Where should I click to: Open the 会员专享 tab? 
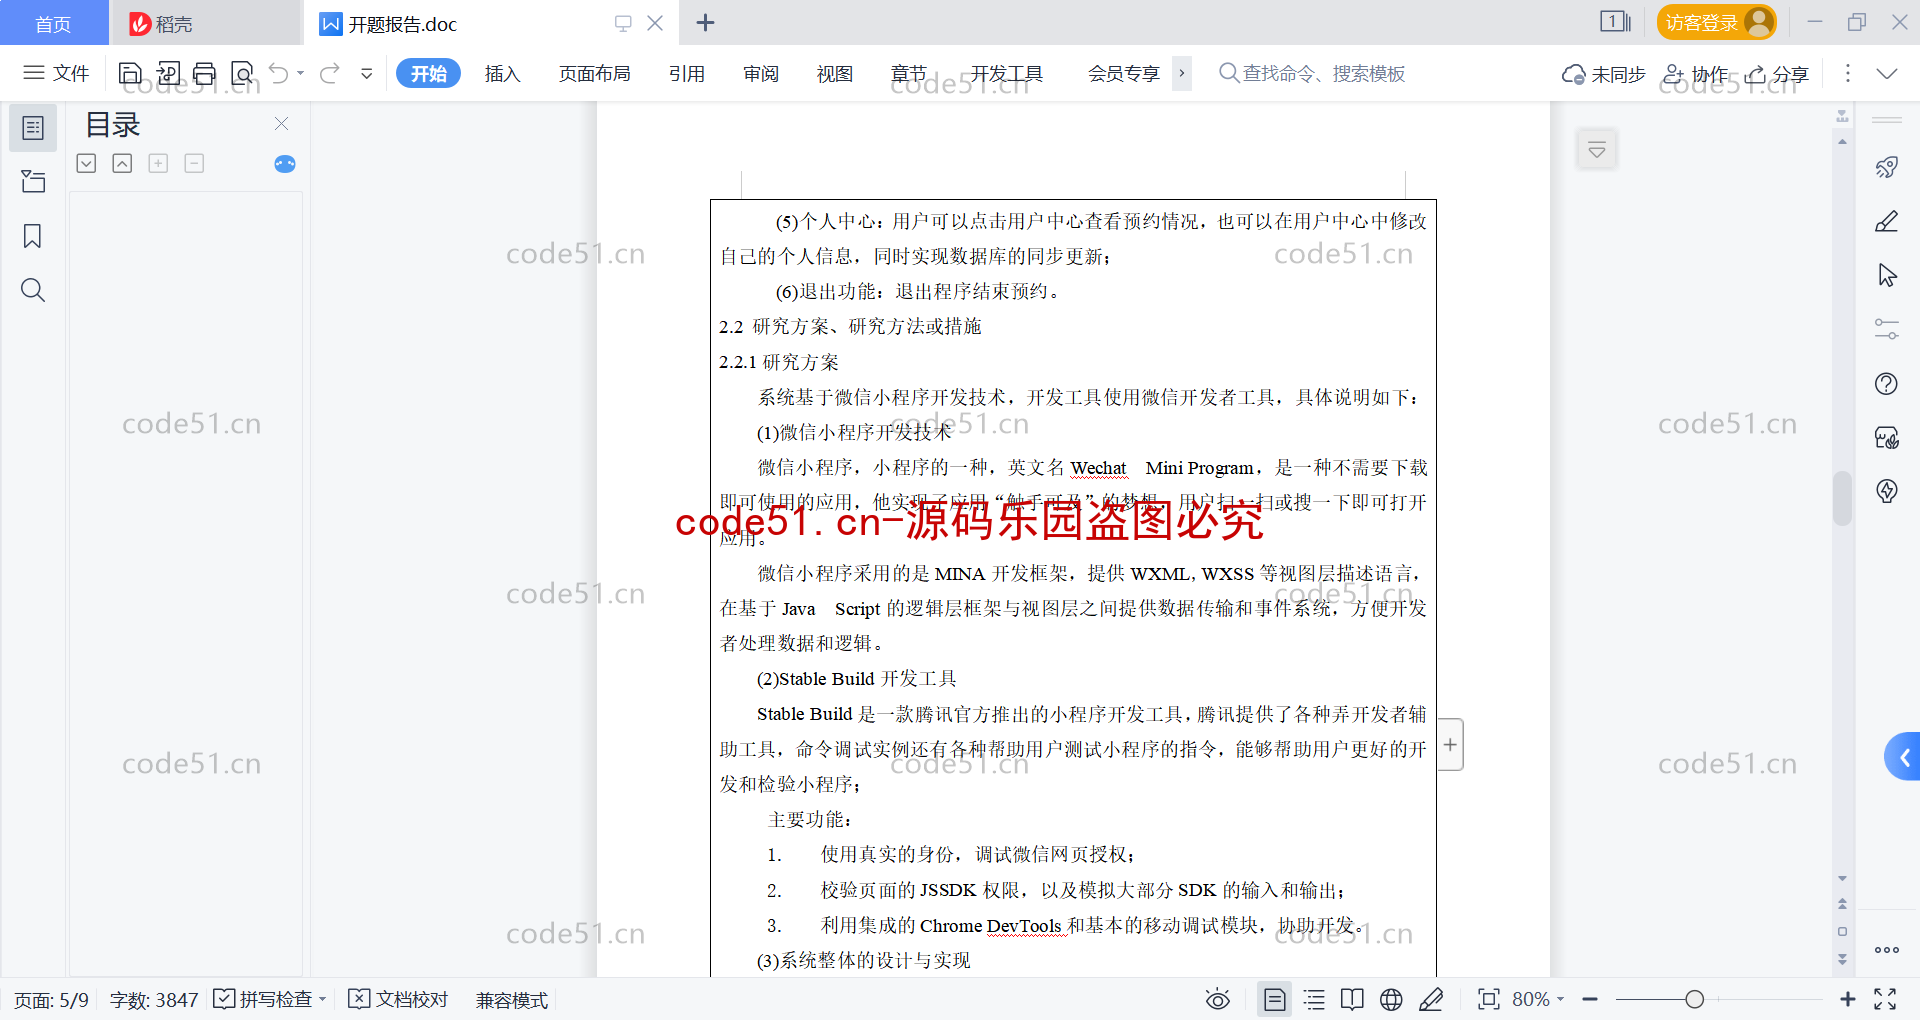click(x=1124, y=73)
